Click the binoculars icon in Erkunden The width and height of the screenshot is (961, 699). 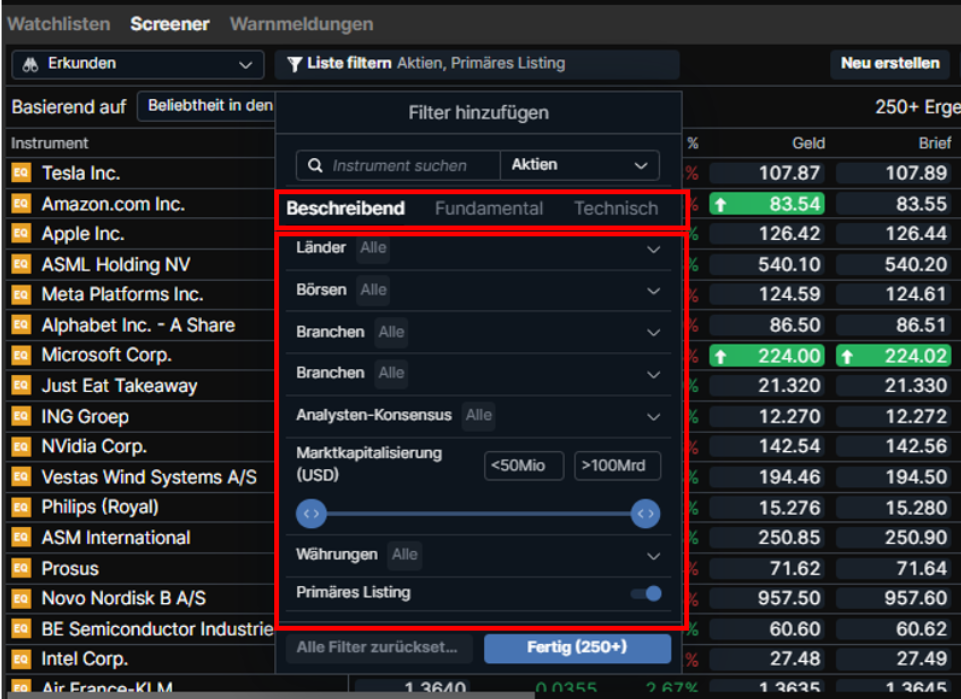coord(30,64)
